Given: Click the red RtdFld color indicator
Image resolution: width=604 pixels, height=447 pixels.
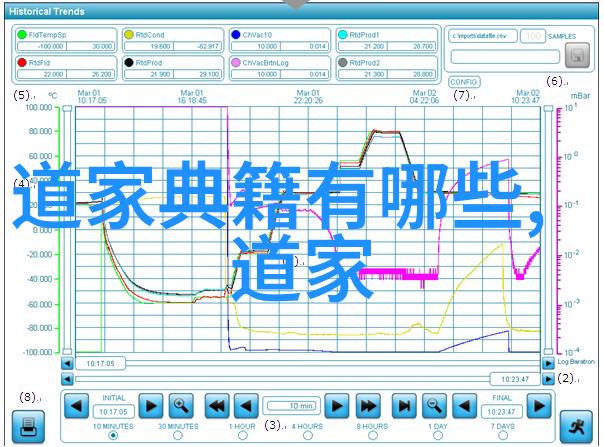Looking at the screenshot, I should [22, 61].
